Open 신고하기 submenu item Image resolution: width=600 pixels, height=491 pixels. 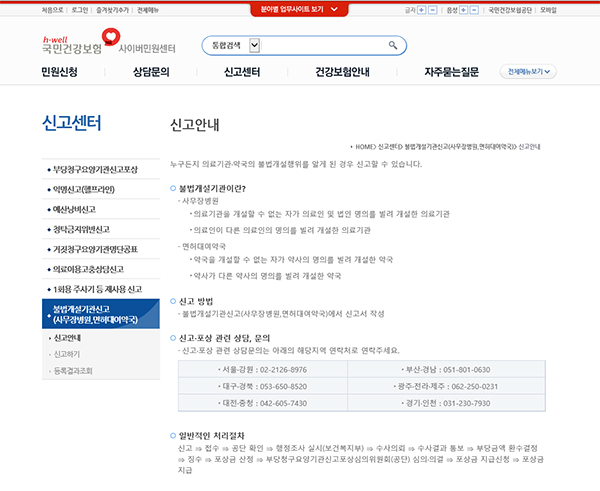tap(67, 354)
